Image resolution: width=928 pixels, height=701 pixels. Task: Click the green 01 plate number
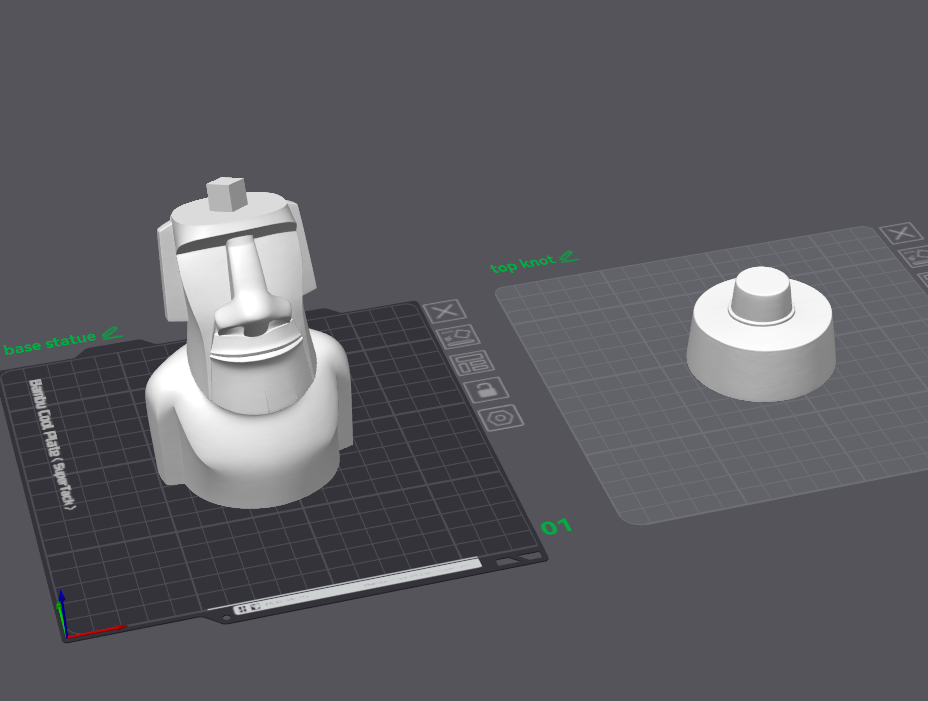click(556, 526)
